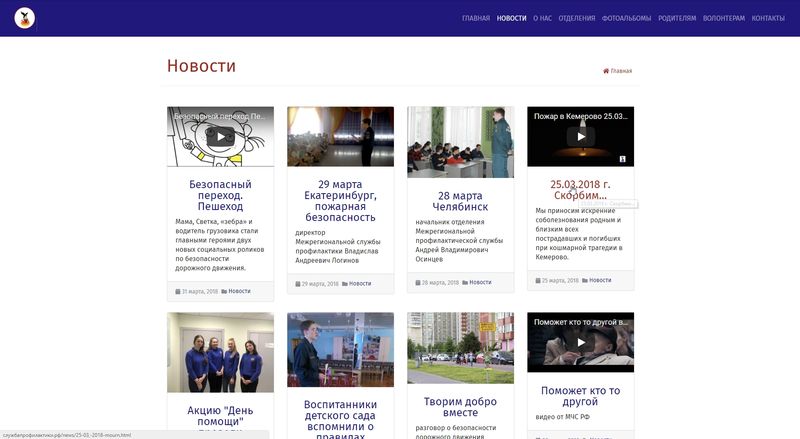Play the Поможет кто то другой video
This screenshot has width=800, height=439.
tap(581, 343)
